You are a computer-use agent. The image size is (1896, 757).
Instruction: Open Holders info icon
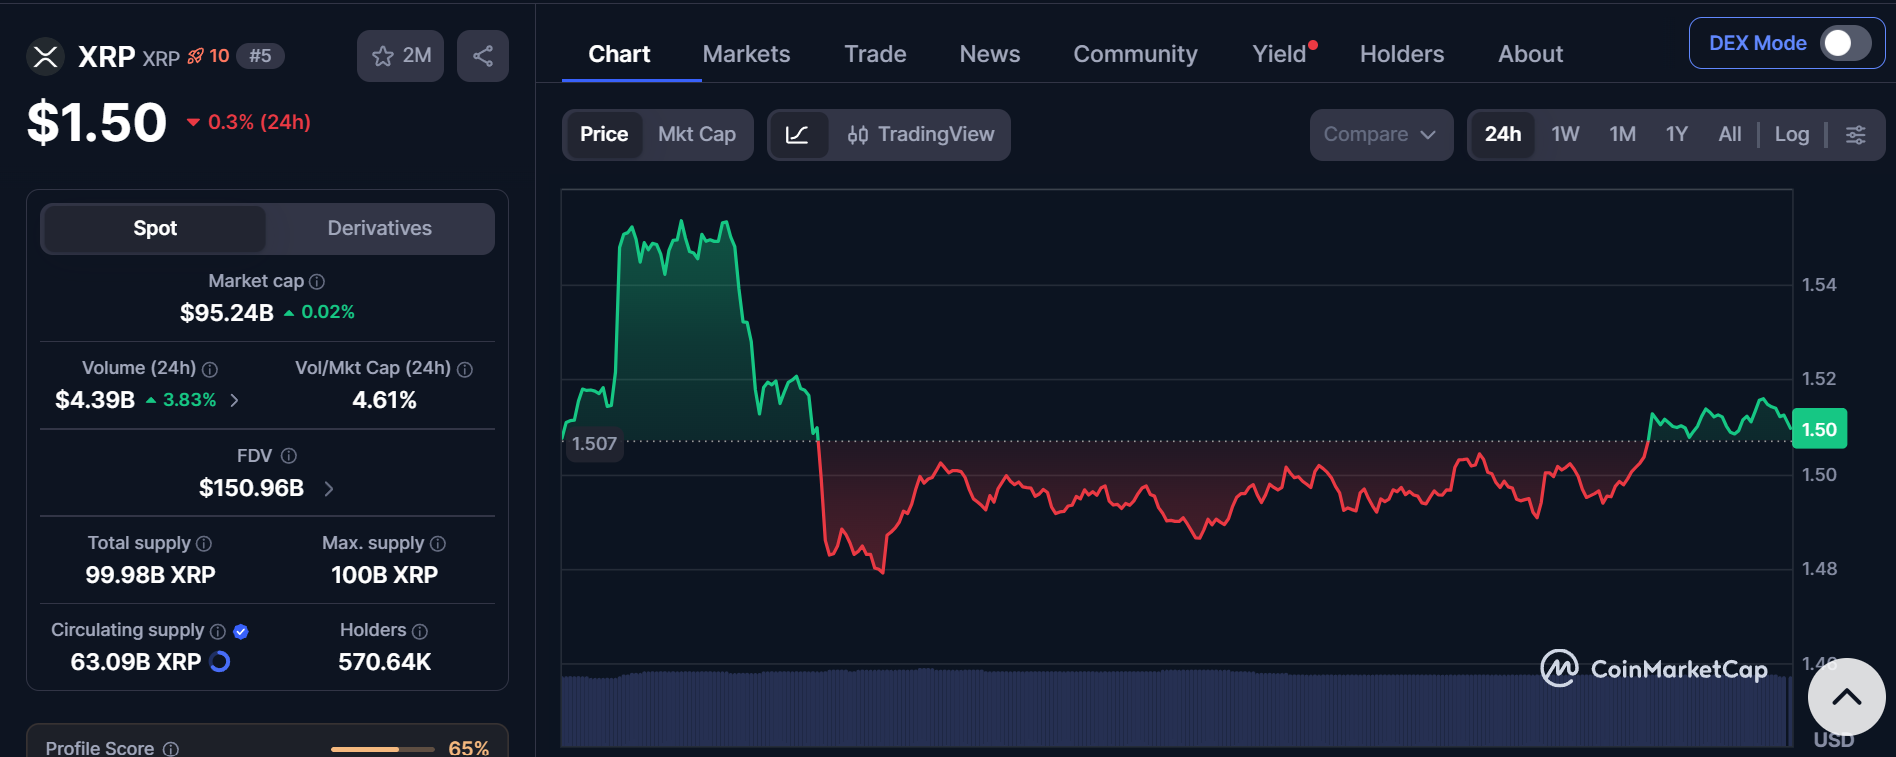(420, 631)
